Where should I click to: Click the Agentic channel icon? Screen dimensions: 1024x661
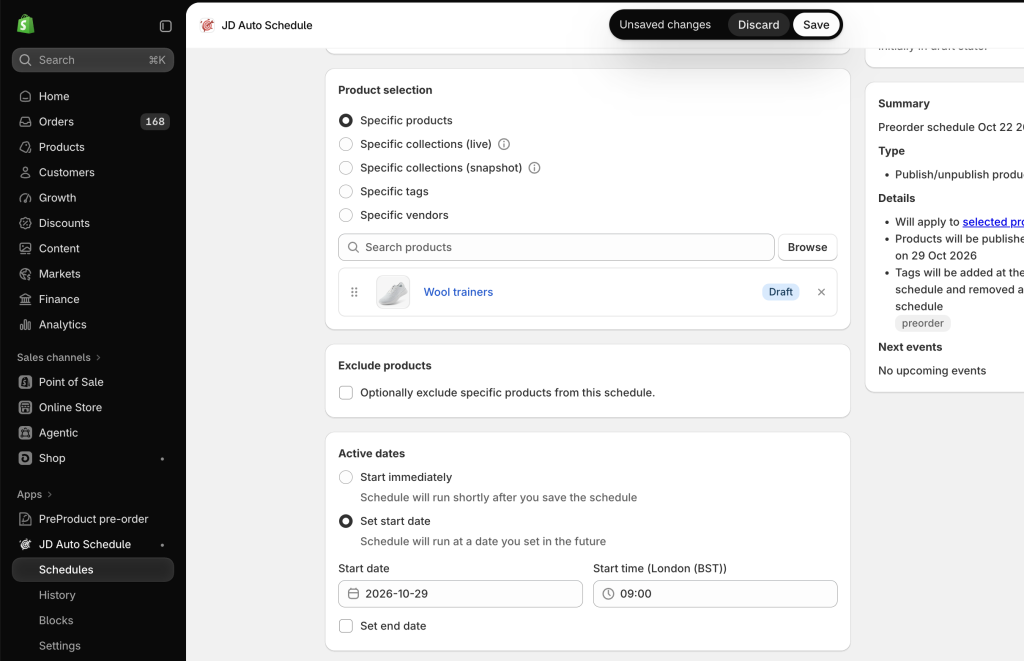pos(25,432)
